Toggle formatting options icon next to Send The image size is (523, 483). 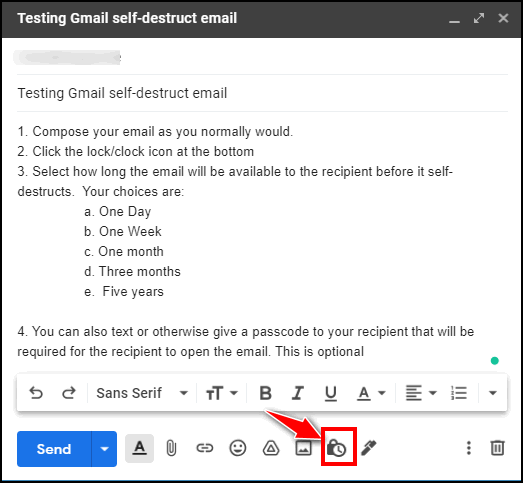[x=139, y=448]
